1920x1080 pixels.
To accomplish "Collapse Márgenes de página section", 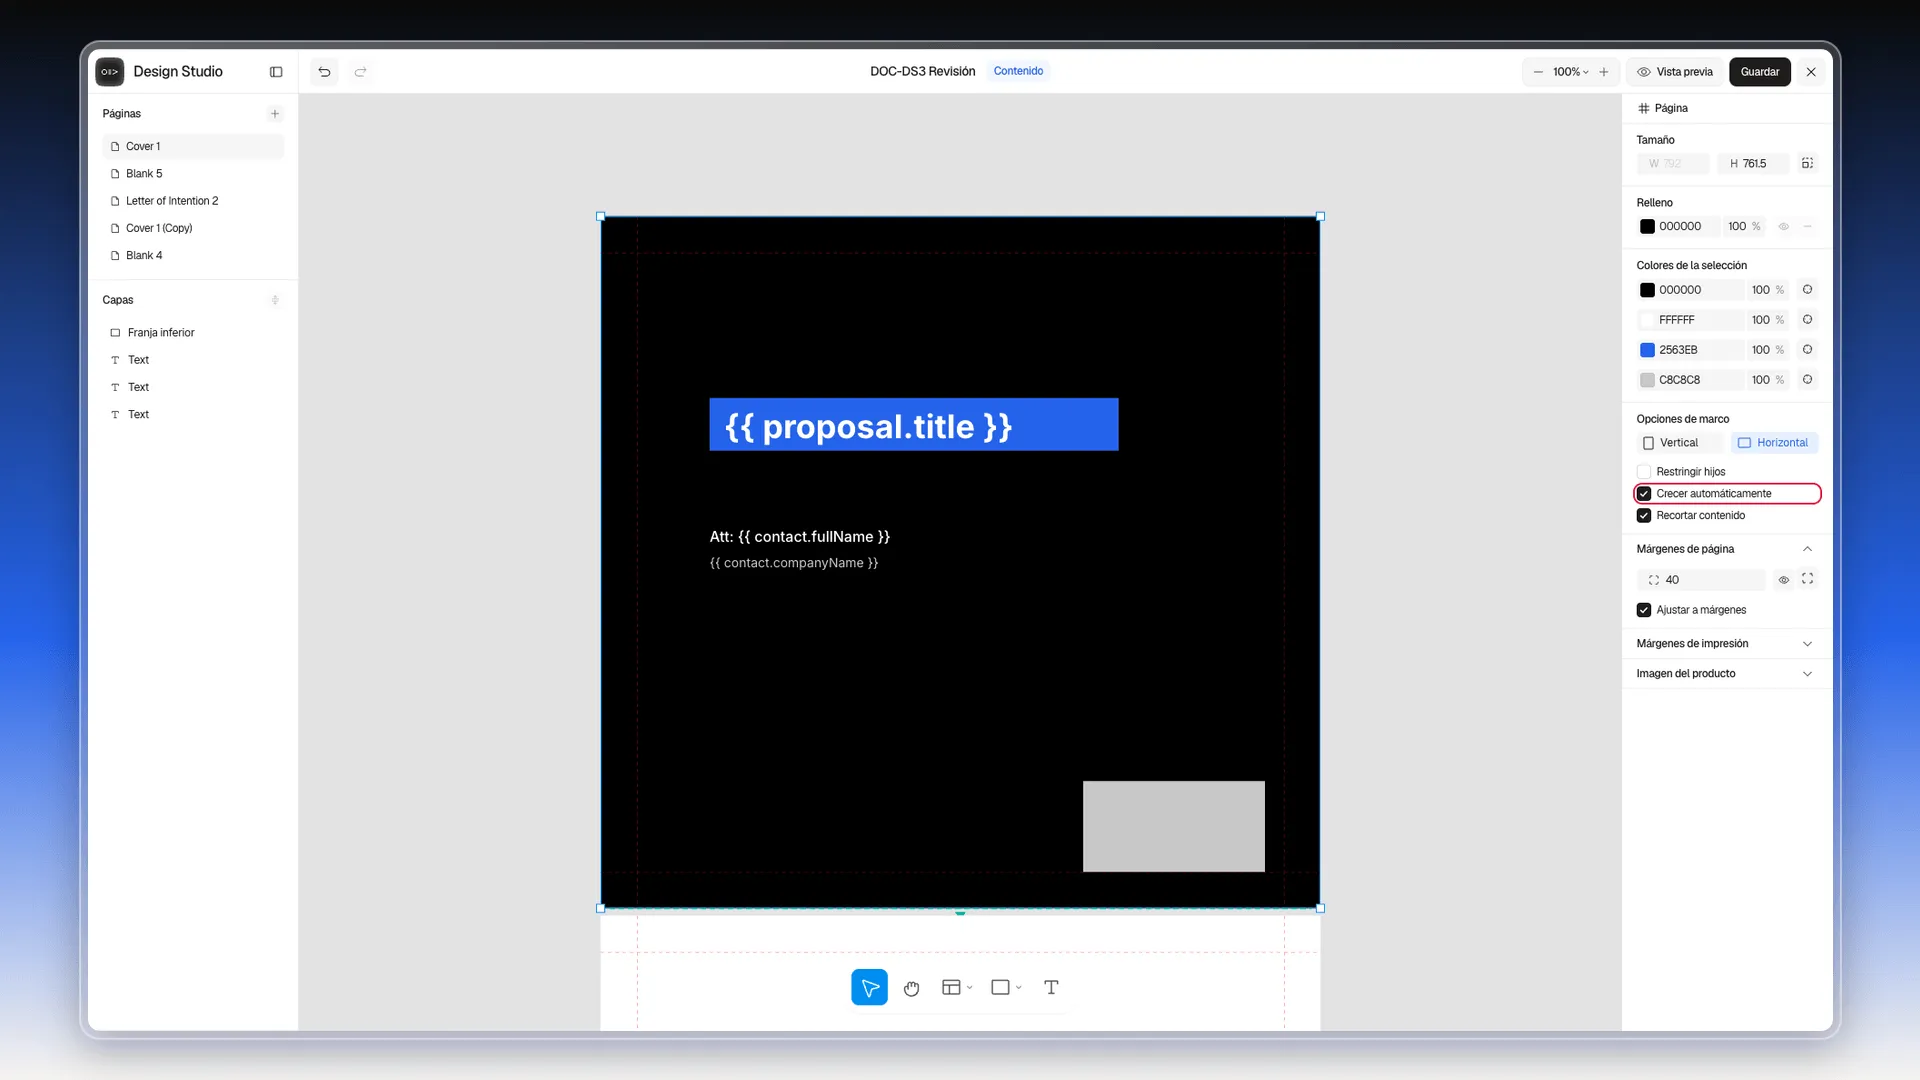I will (1807, 549).
